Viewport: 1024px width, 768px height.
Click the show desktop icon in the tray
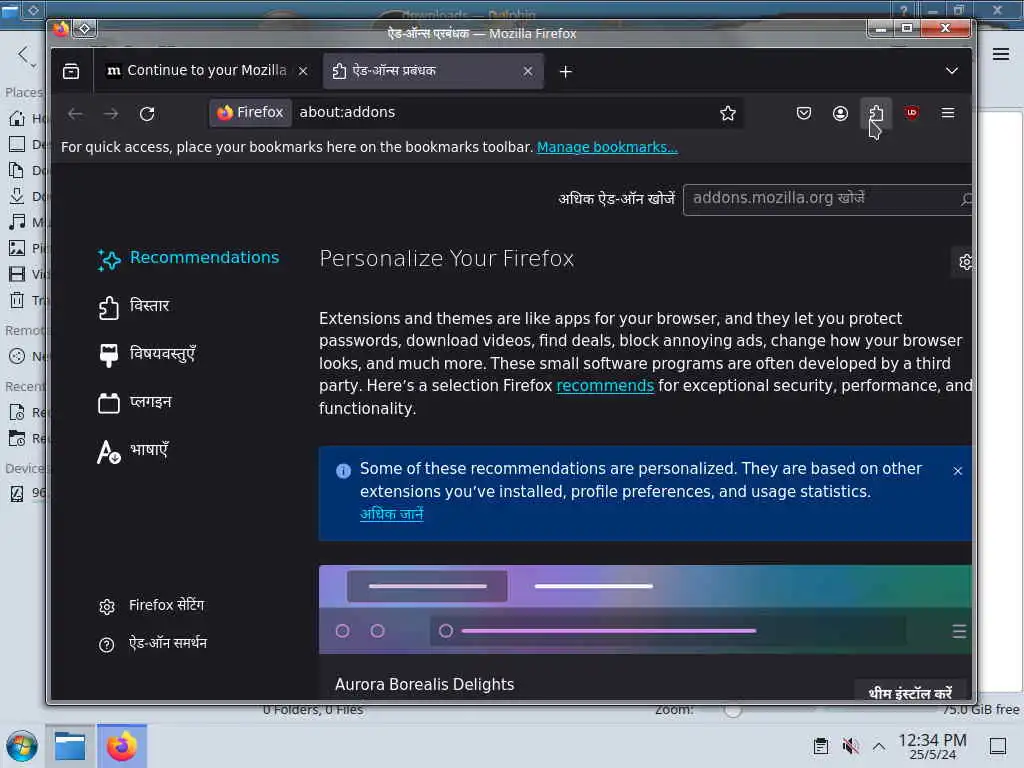[997, 746]
